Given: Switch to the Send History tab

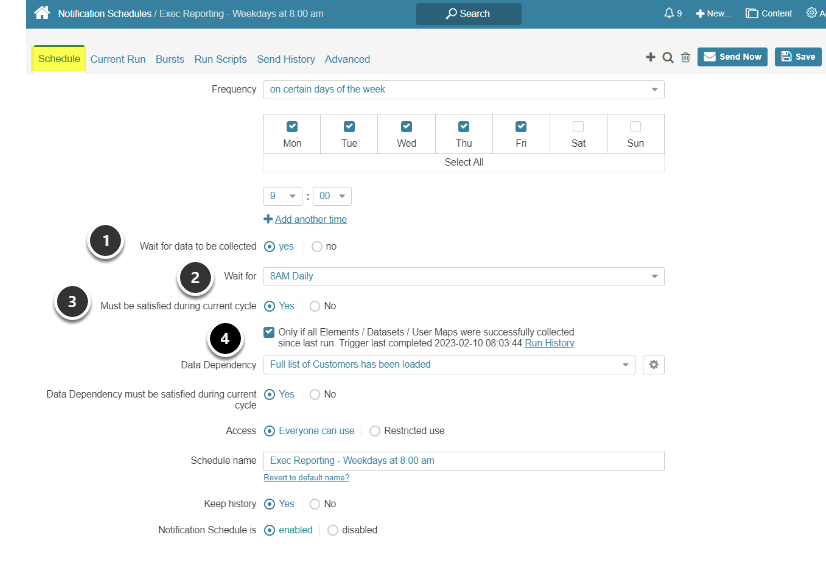Looking at the screenshot, I should pyautogui.click(x=285, y=59).
